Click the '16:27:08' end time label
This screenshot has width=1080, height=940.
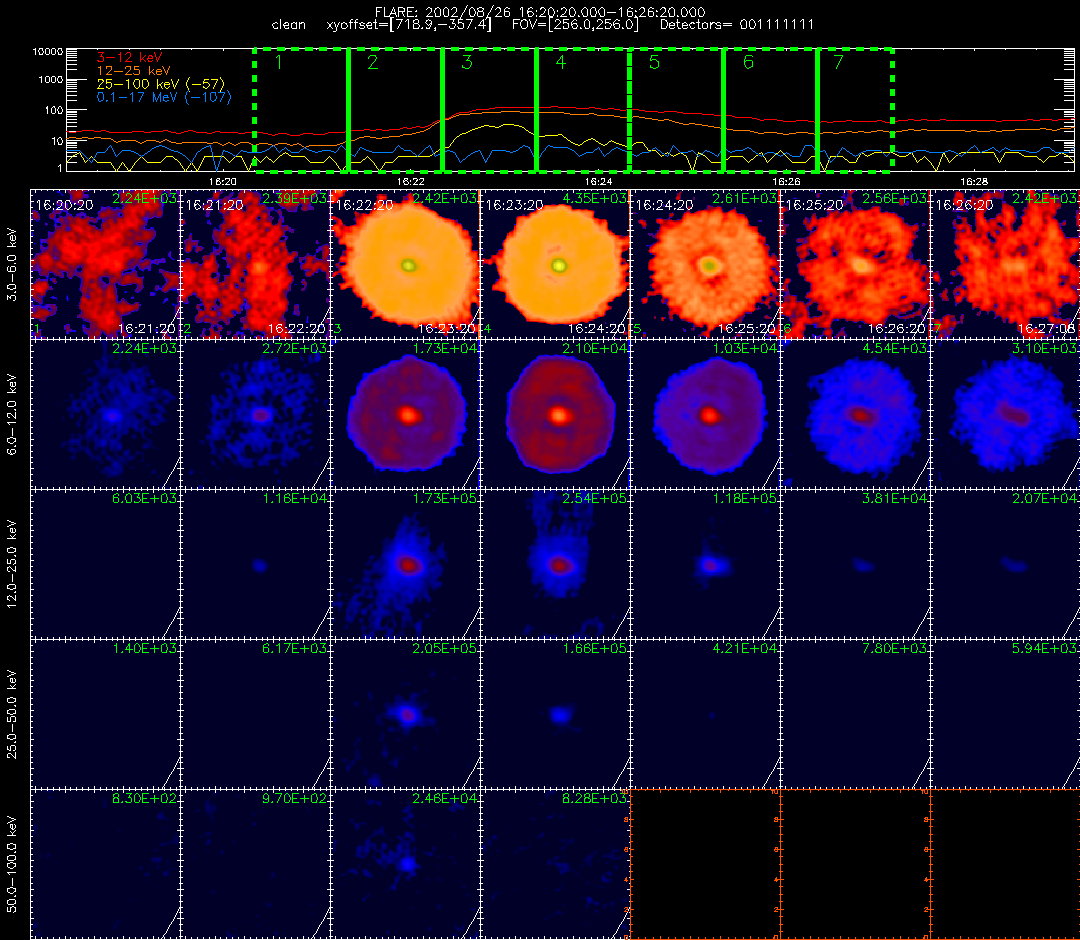pyautogui.click(x=1046, y=328)
